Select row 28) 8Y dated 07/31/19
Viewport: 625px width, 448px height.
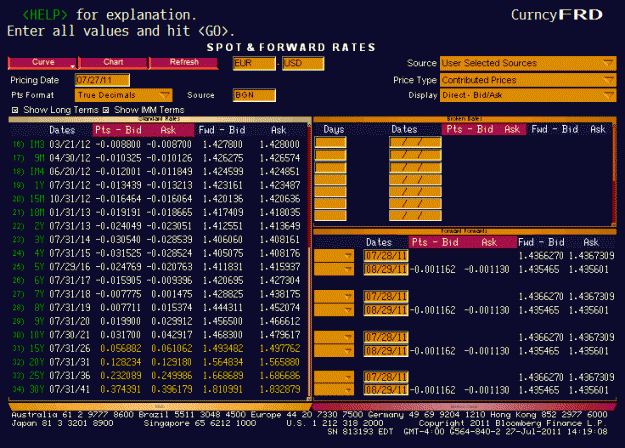tap(158, 307)
